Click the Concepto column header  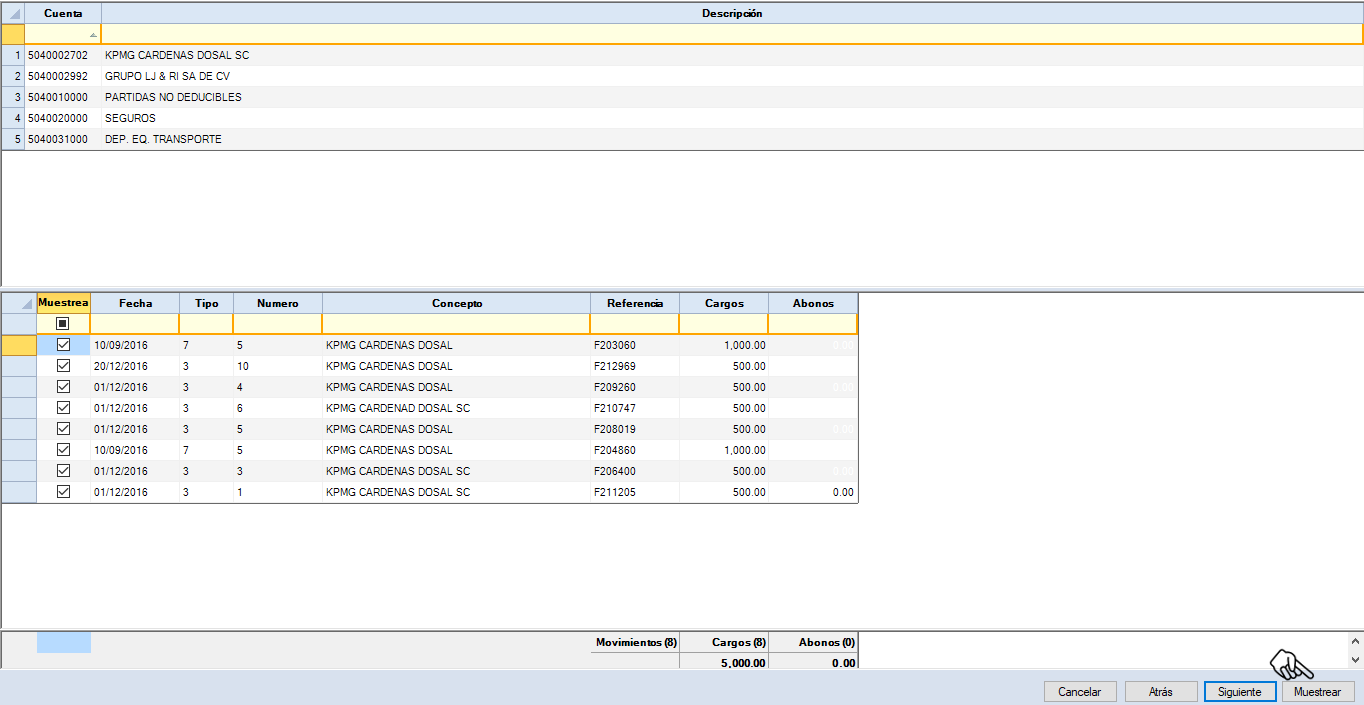[456, 303]
